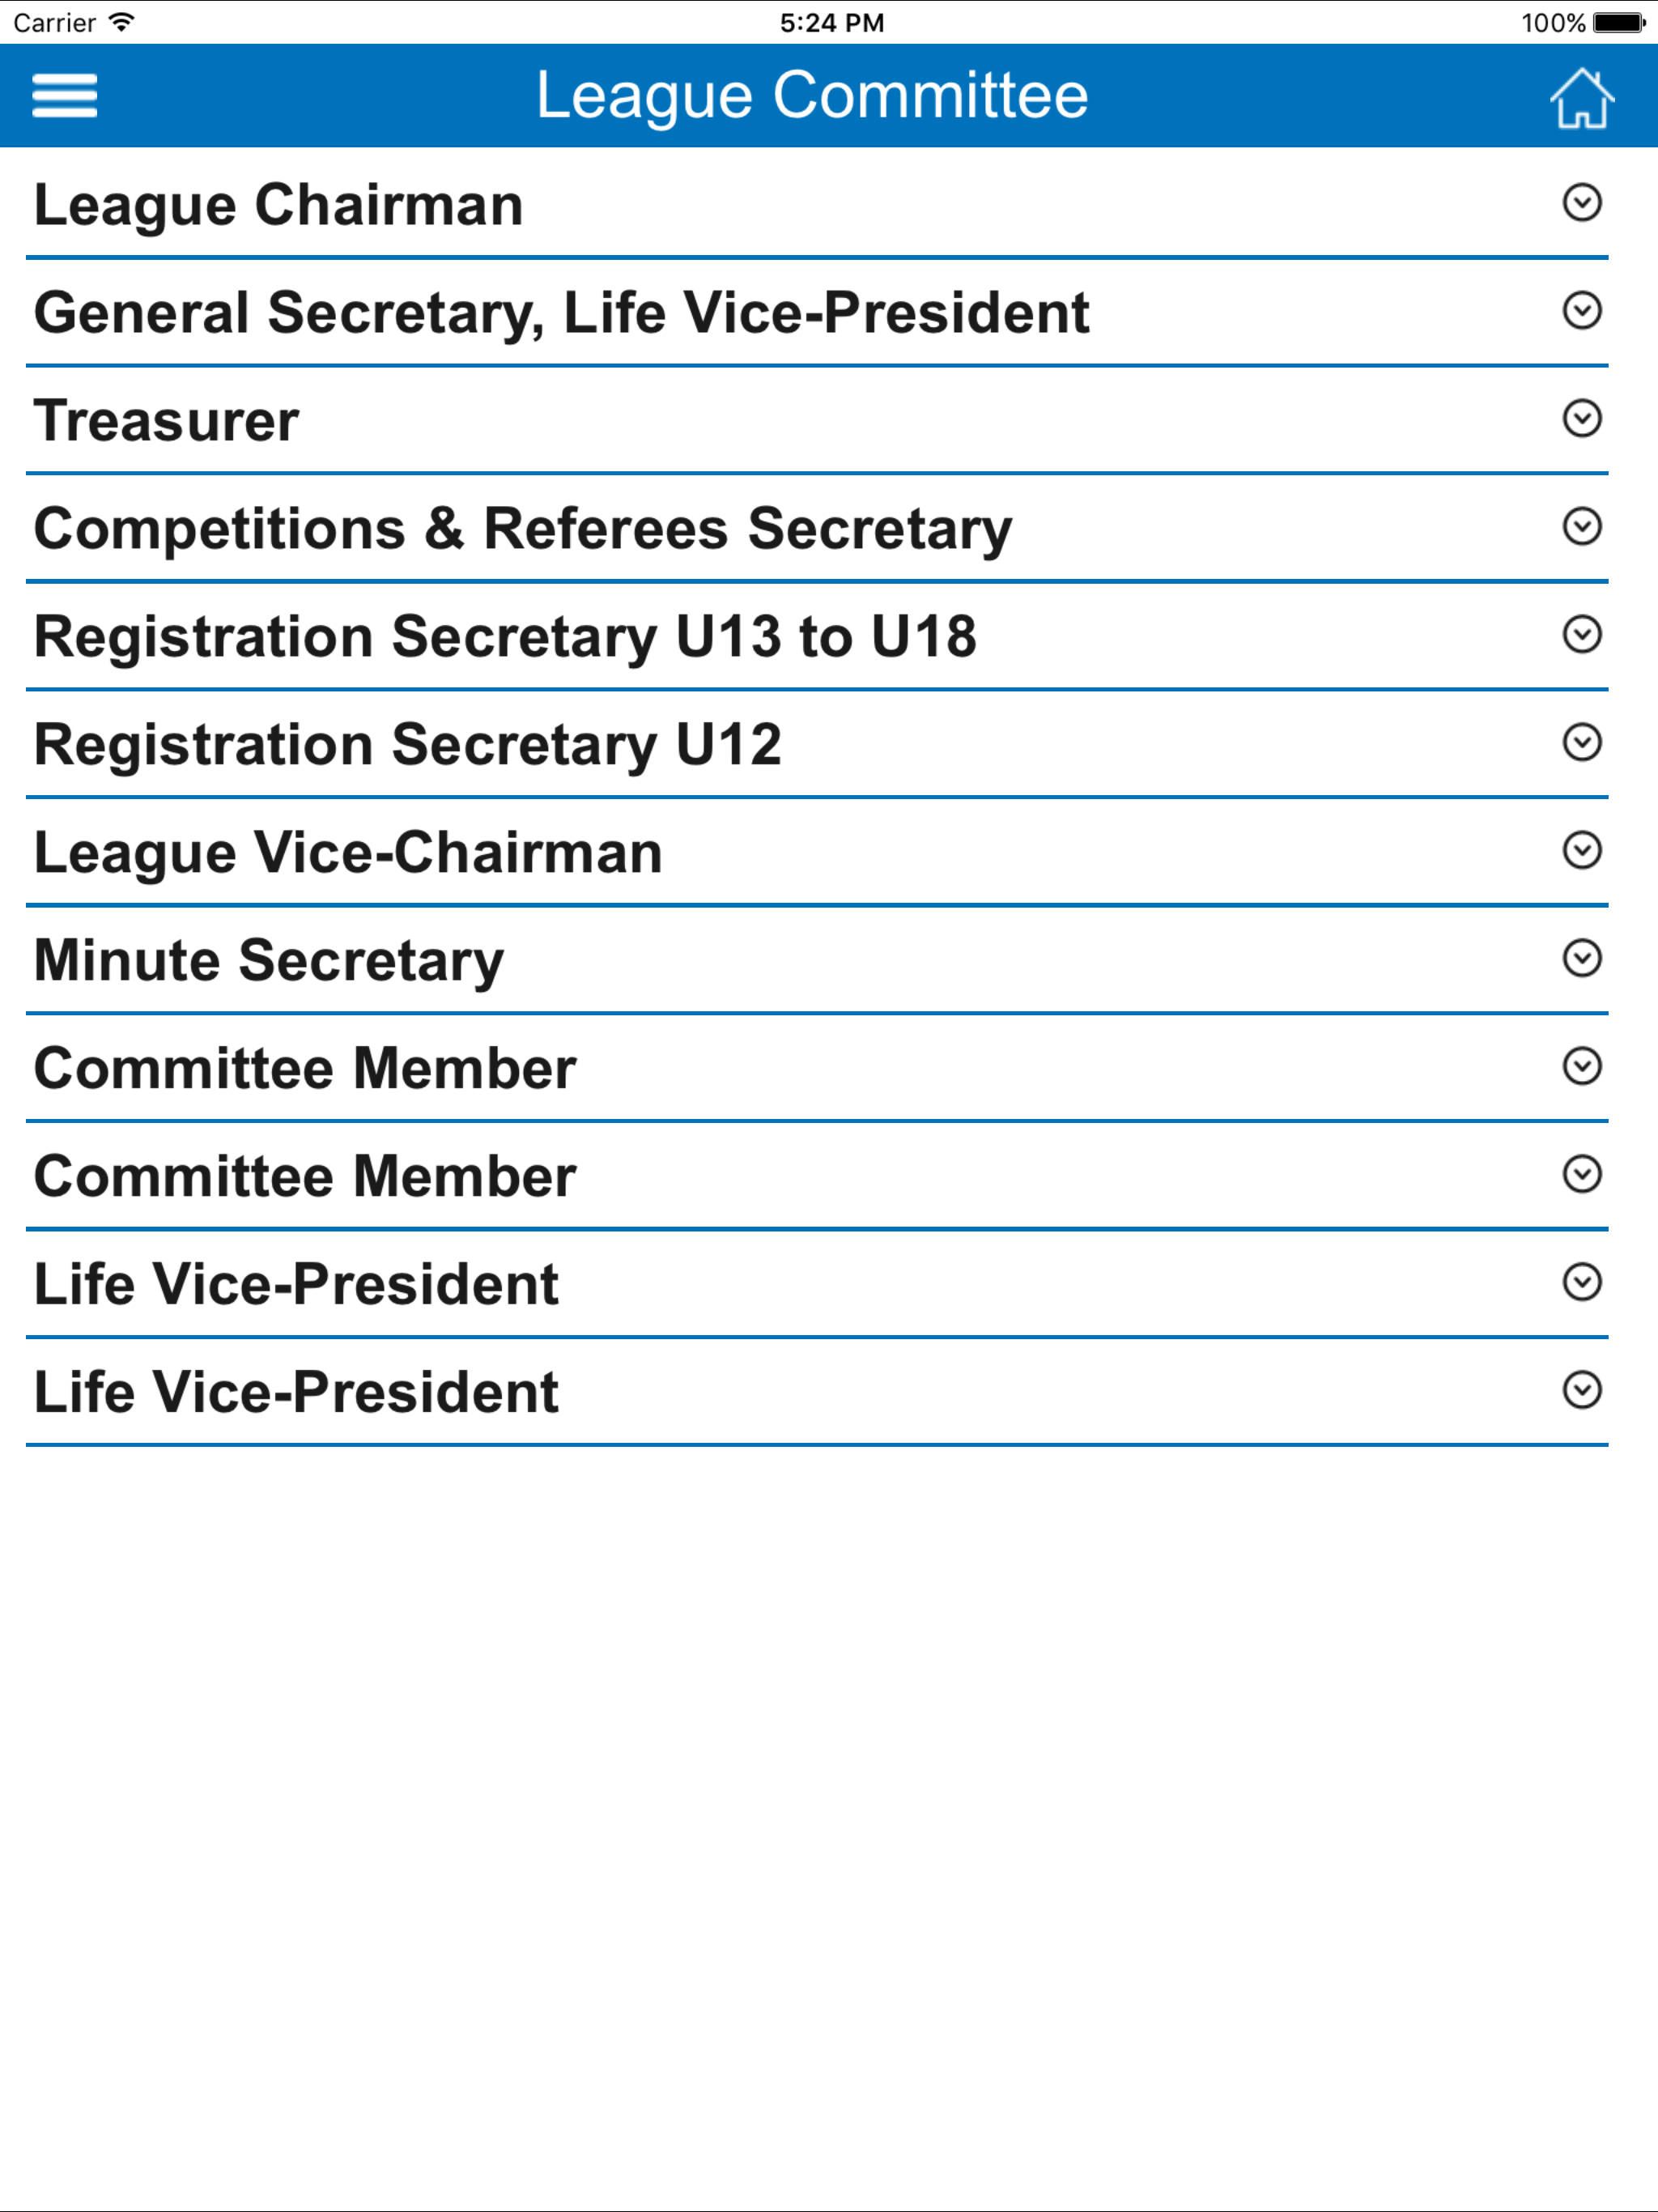Tap the battery indicator in status bar
The image size is (1658, 2212).
click(1619, 22)
